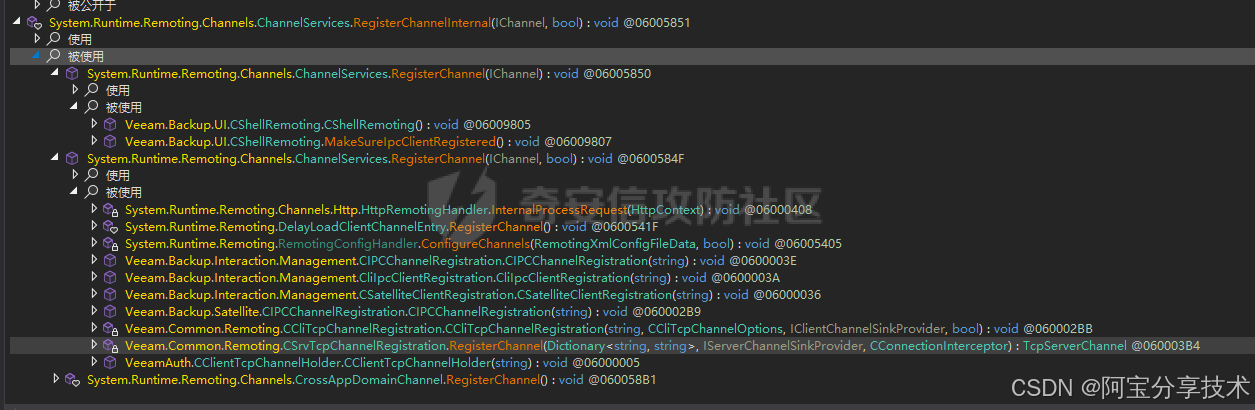This screenshot has height=410, width=1255.
Task: Select CClientTcpChannelHolder(string) @06000005 entry
Action: coord(382,362)
